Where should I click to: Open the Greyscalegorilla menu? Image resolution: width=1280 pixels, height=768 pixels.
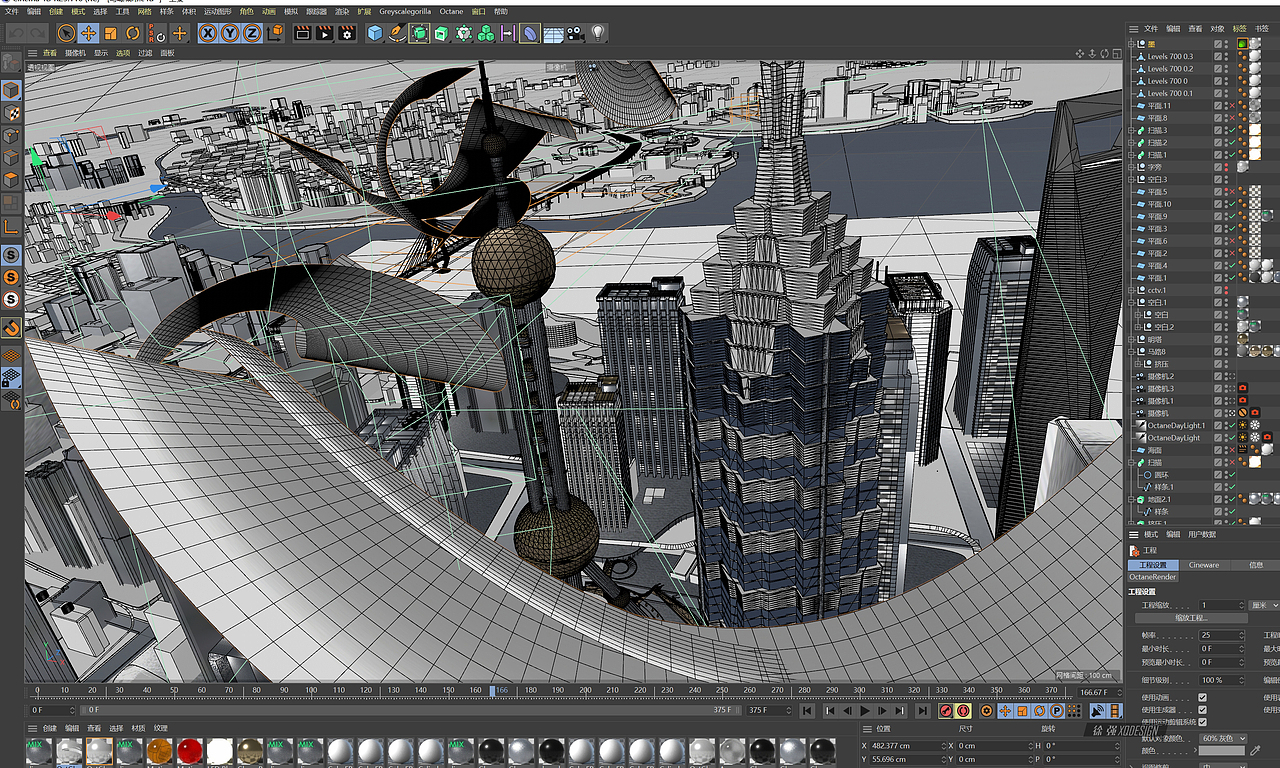404,12
